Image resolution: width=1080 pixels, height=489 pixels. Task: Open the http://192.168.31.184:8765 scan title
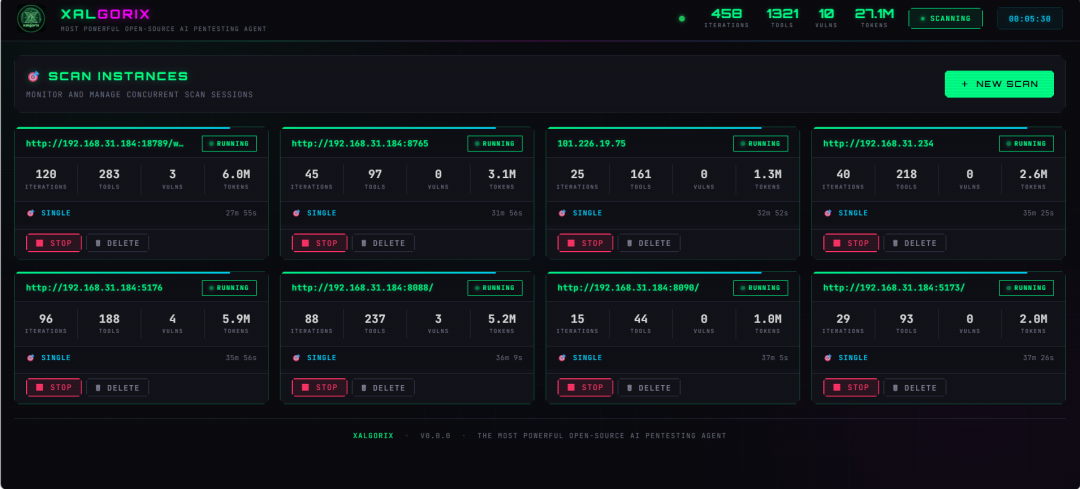(360, 144)
